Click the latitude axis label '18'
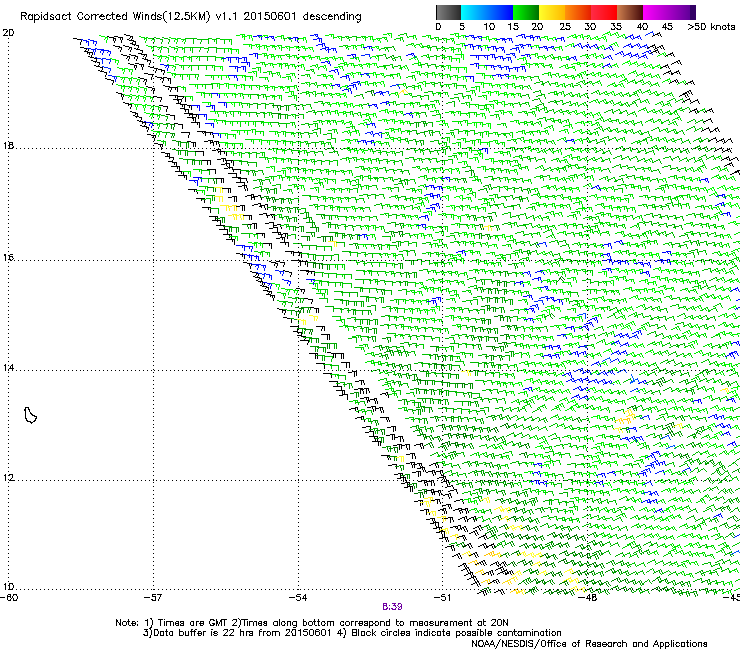The width and height of the screenshot is (740, 650). (x=8, y=146)
